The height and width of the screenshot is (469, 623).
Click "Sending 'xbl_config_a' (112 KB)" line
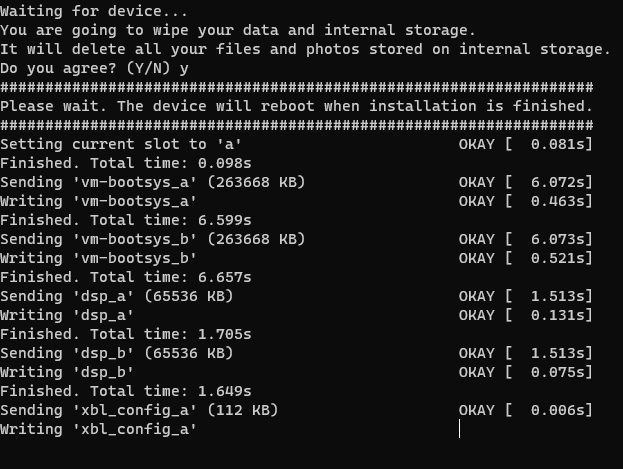click(139, 411)
